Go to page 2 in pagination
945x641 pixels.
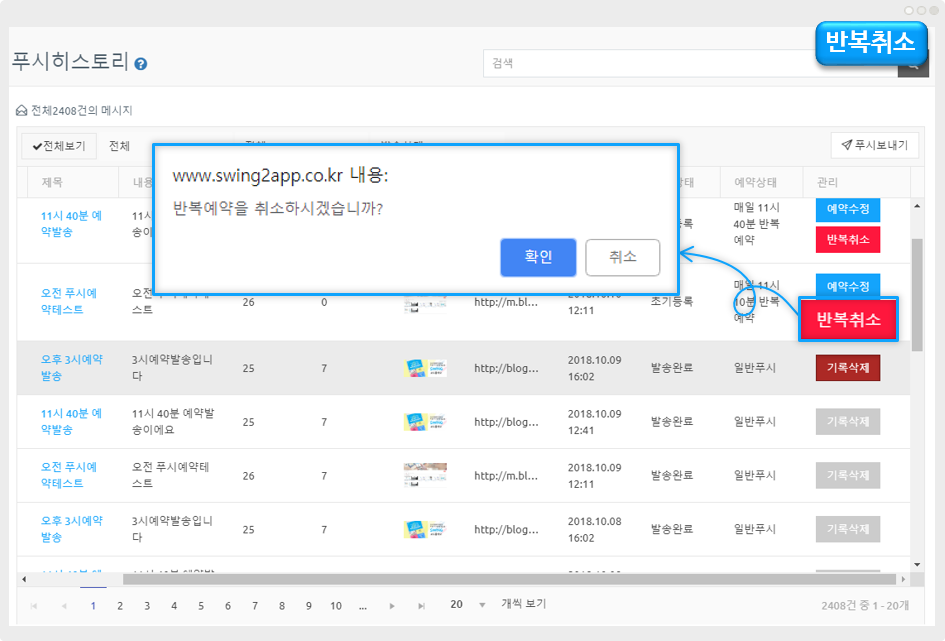click(120, 606)
